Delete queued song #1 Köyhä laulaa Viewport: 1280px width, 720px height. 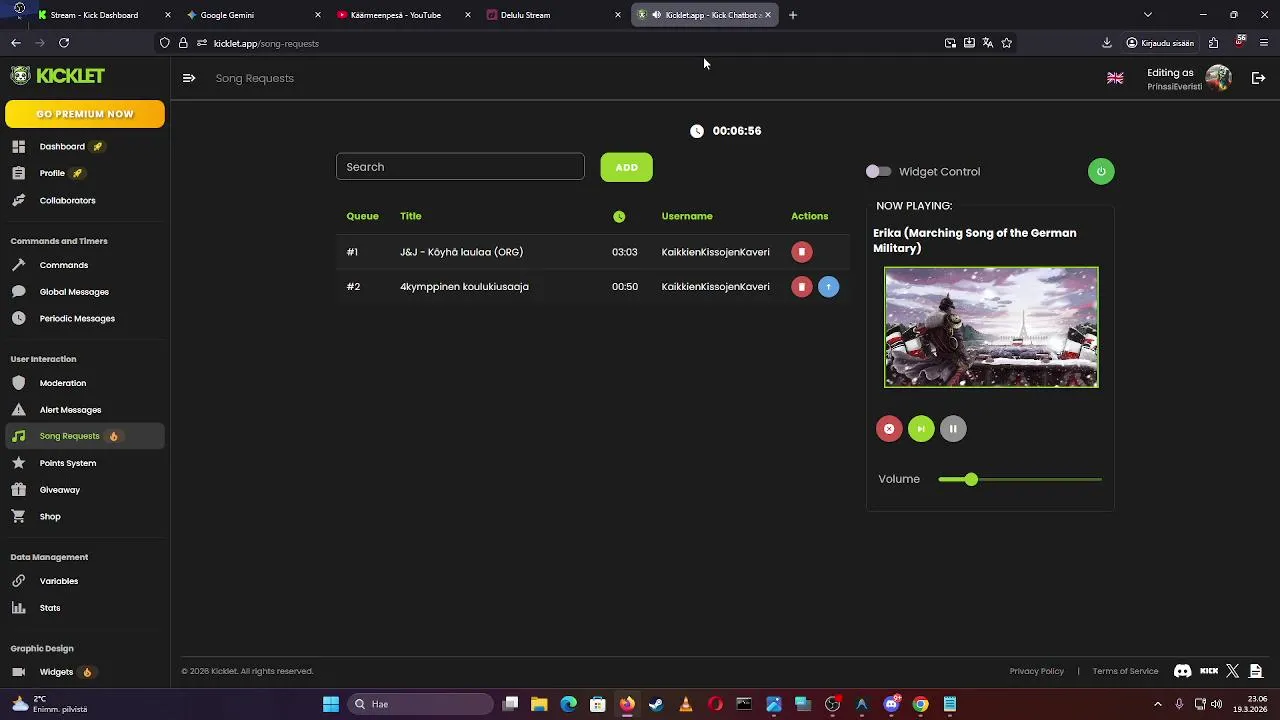802,252
